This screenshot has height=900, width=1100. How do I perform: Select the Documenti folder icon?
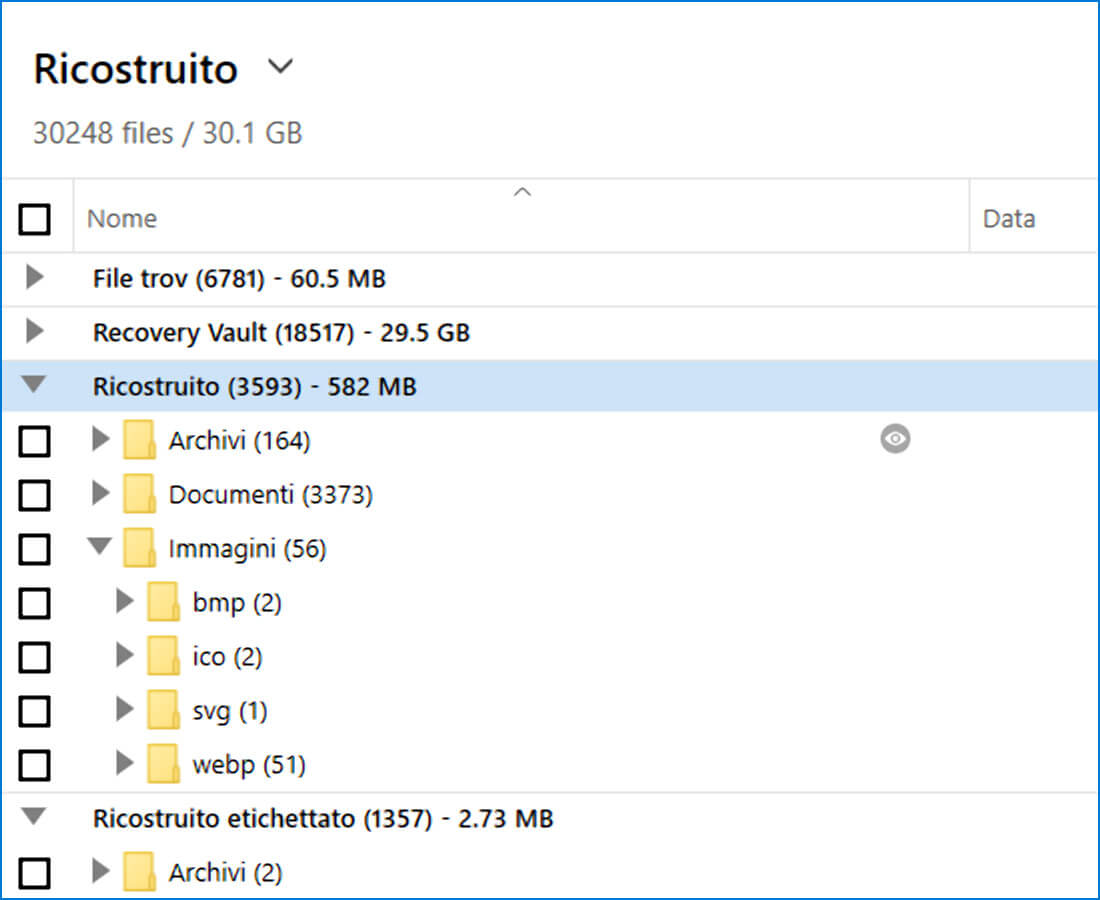[x=138, y=493]
